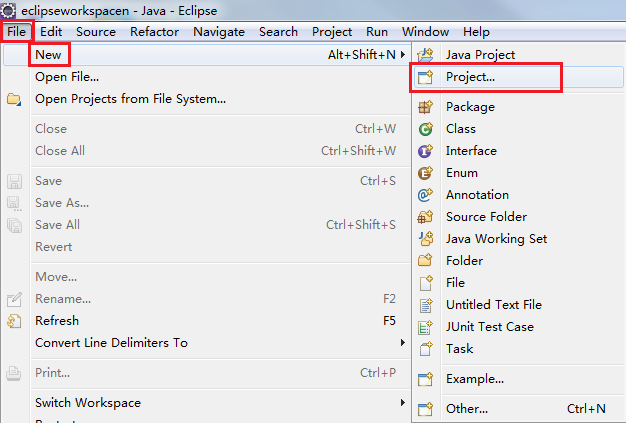Click the Java Project icon
This screenshot has width=626, height=423.
coord(425,55)
